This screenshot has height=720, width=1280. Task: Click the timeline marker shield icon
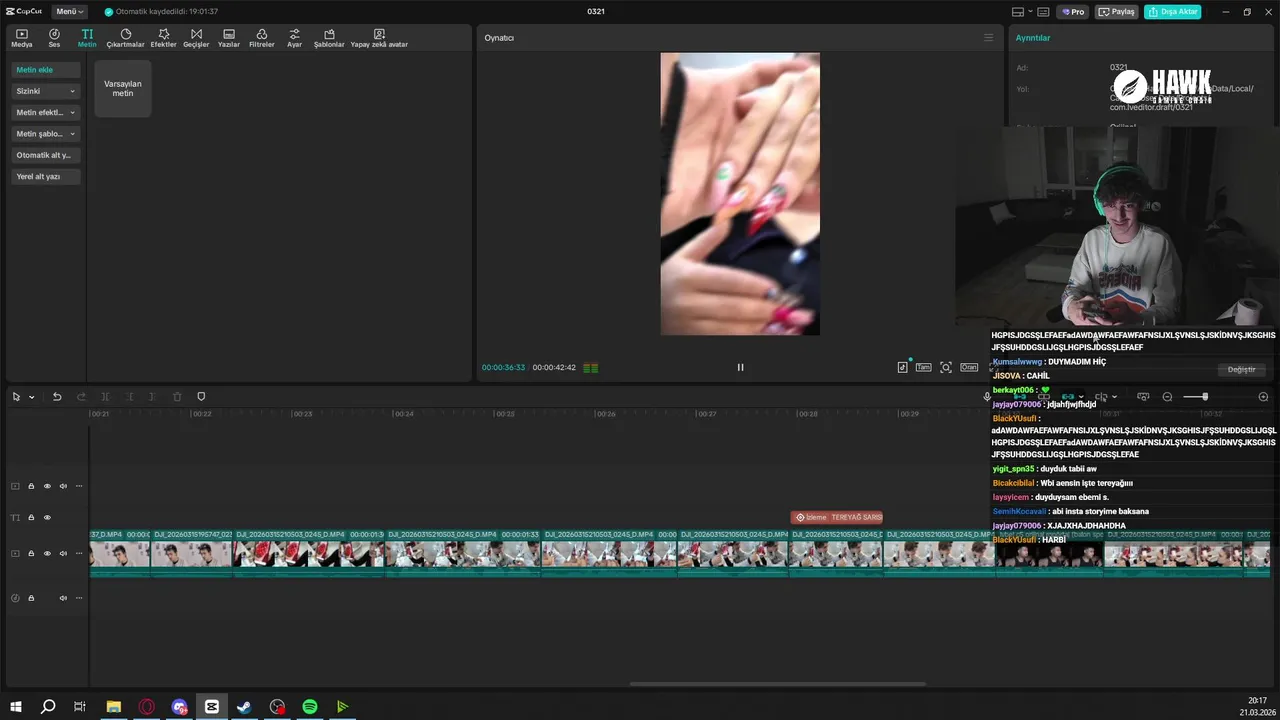coord(201,397)
